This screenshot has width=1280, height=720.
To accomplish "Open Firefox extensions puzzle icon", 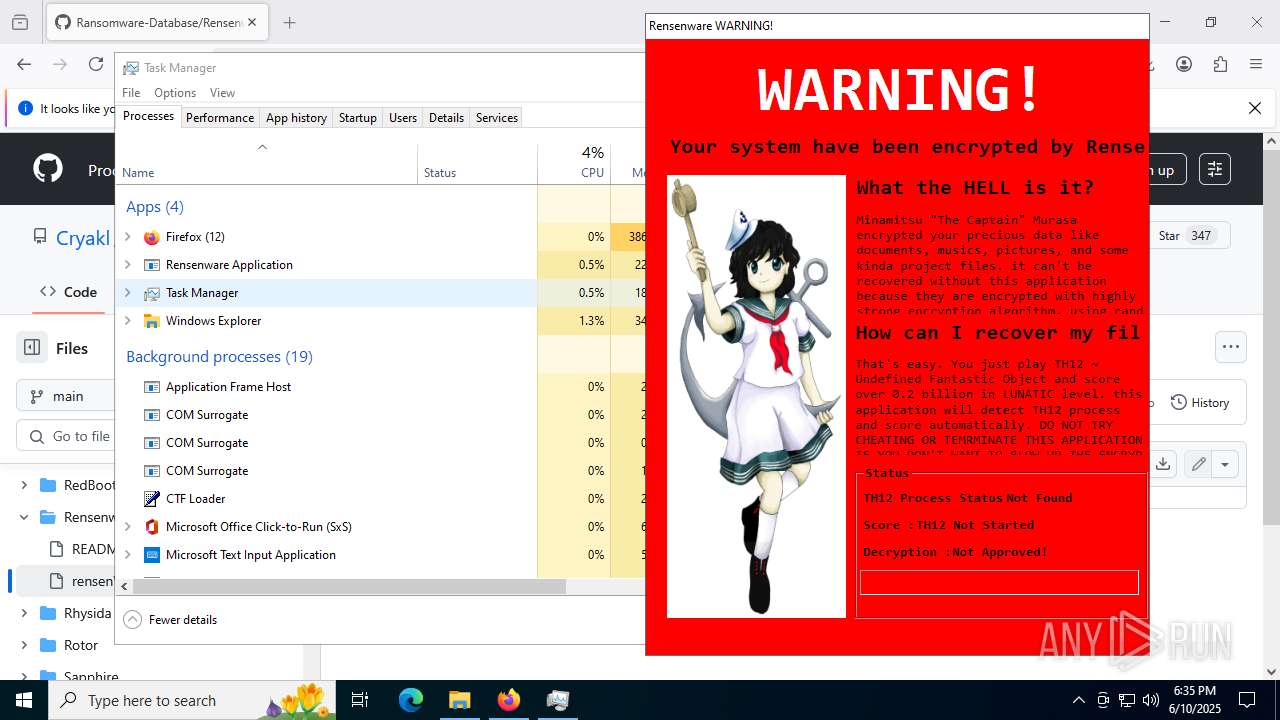I will pyautogui.click(x=1220, y=64).
